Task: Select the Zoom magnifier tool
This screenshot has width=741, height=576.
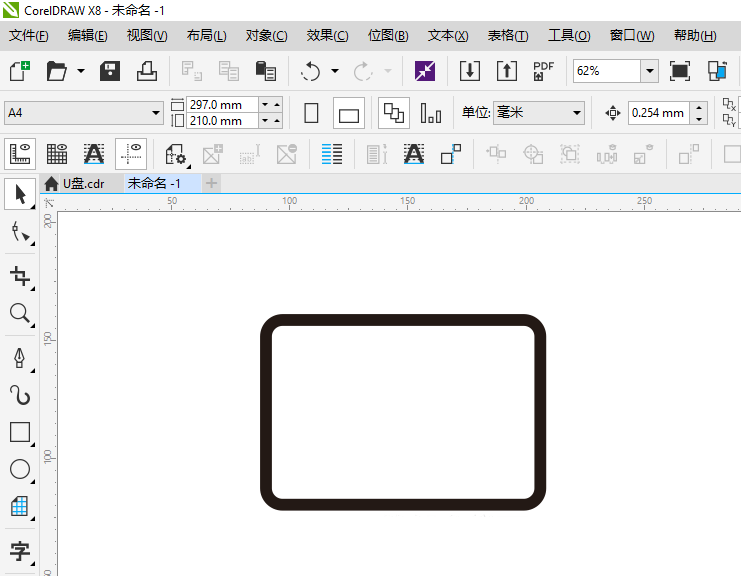Action: (x=19, y=314)
